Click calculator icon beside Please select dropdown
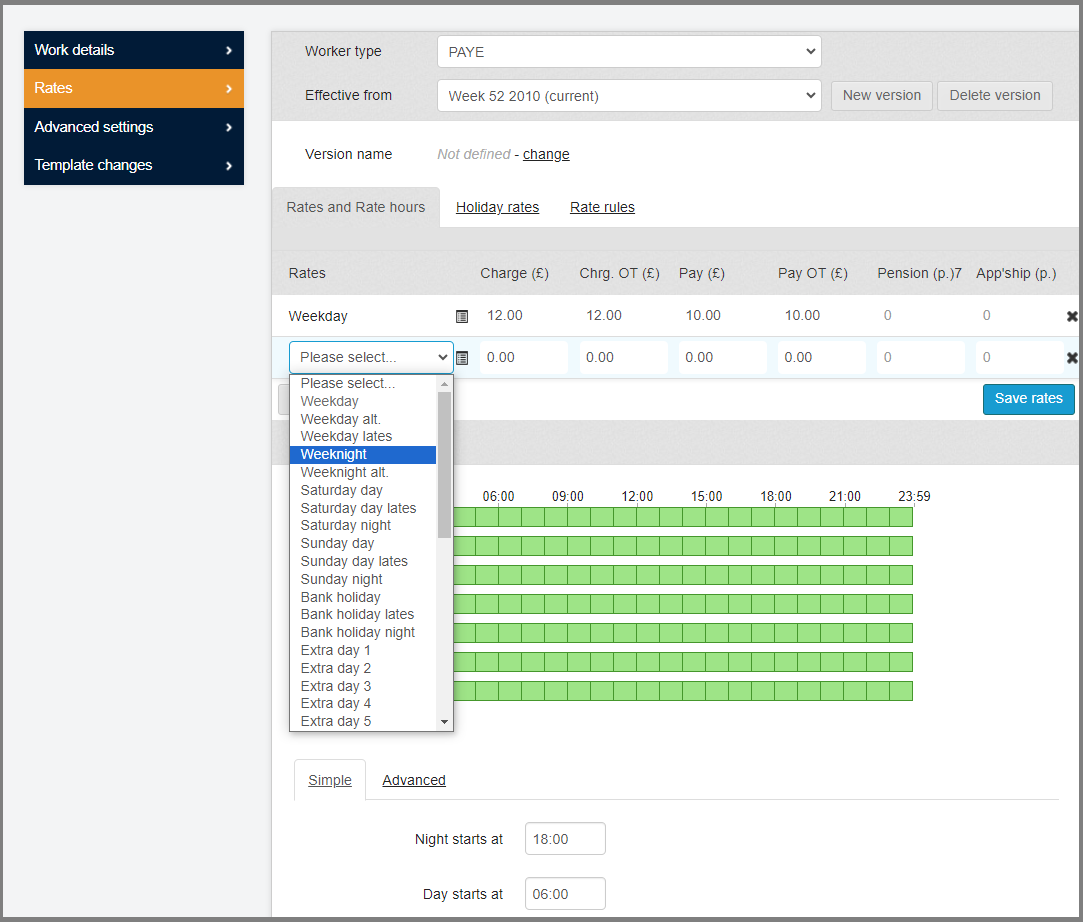This screenshot has width=1083, height=922. point(462,358)
